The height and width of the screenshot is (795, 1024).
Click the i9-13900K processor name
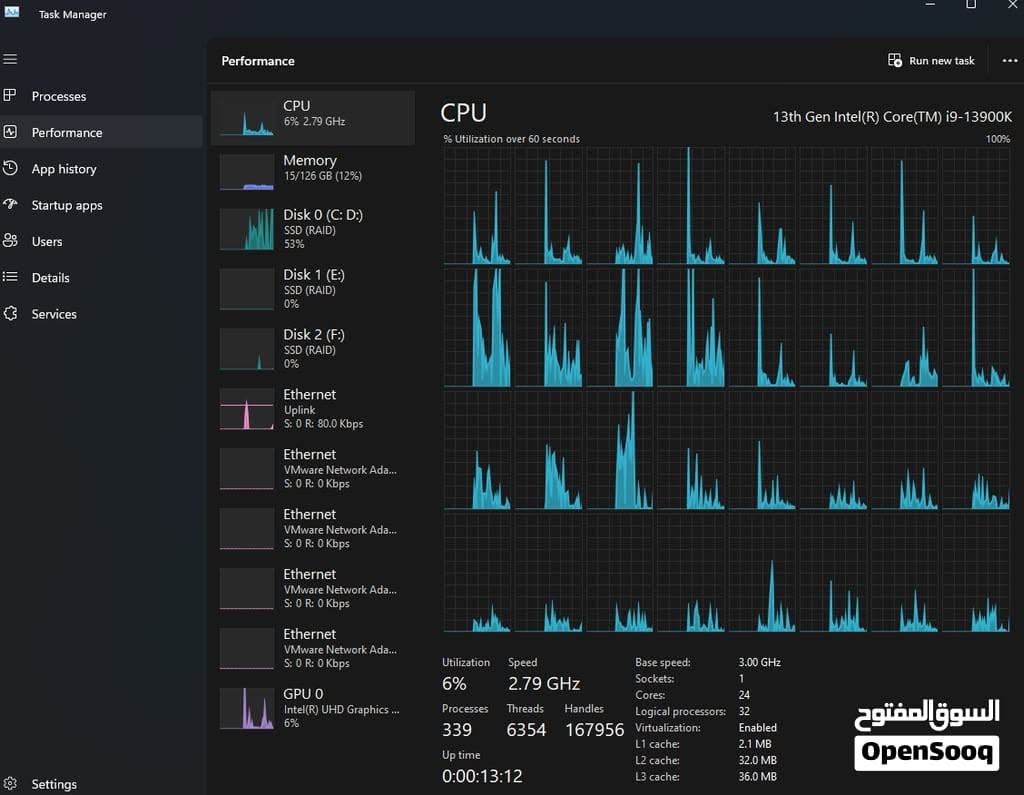tap(892, 117)
